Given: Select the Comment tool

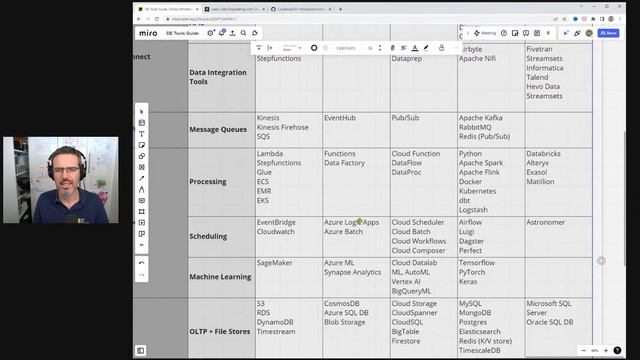Looking at the screenshot, I should pos(142,200).
